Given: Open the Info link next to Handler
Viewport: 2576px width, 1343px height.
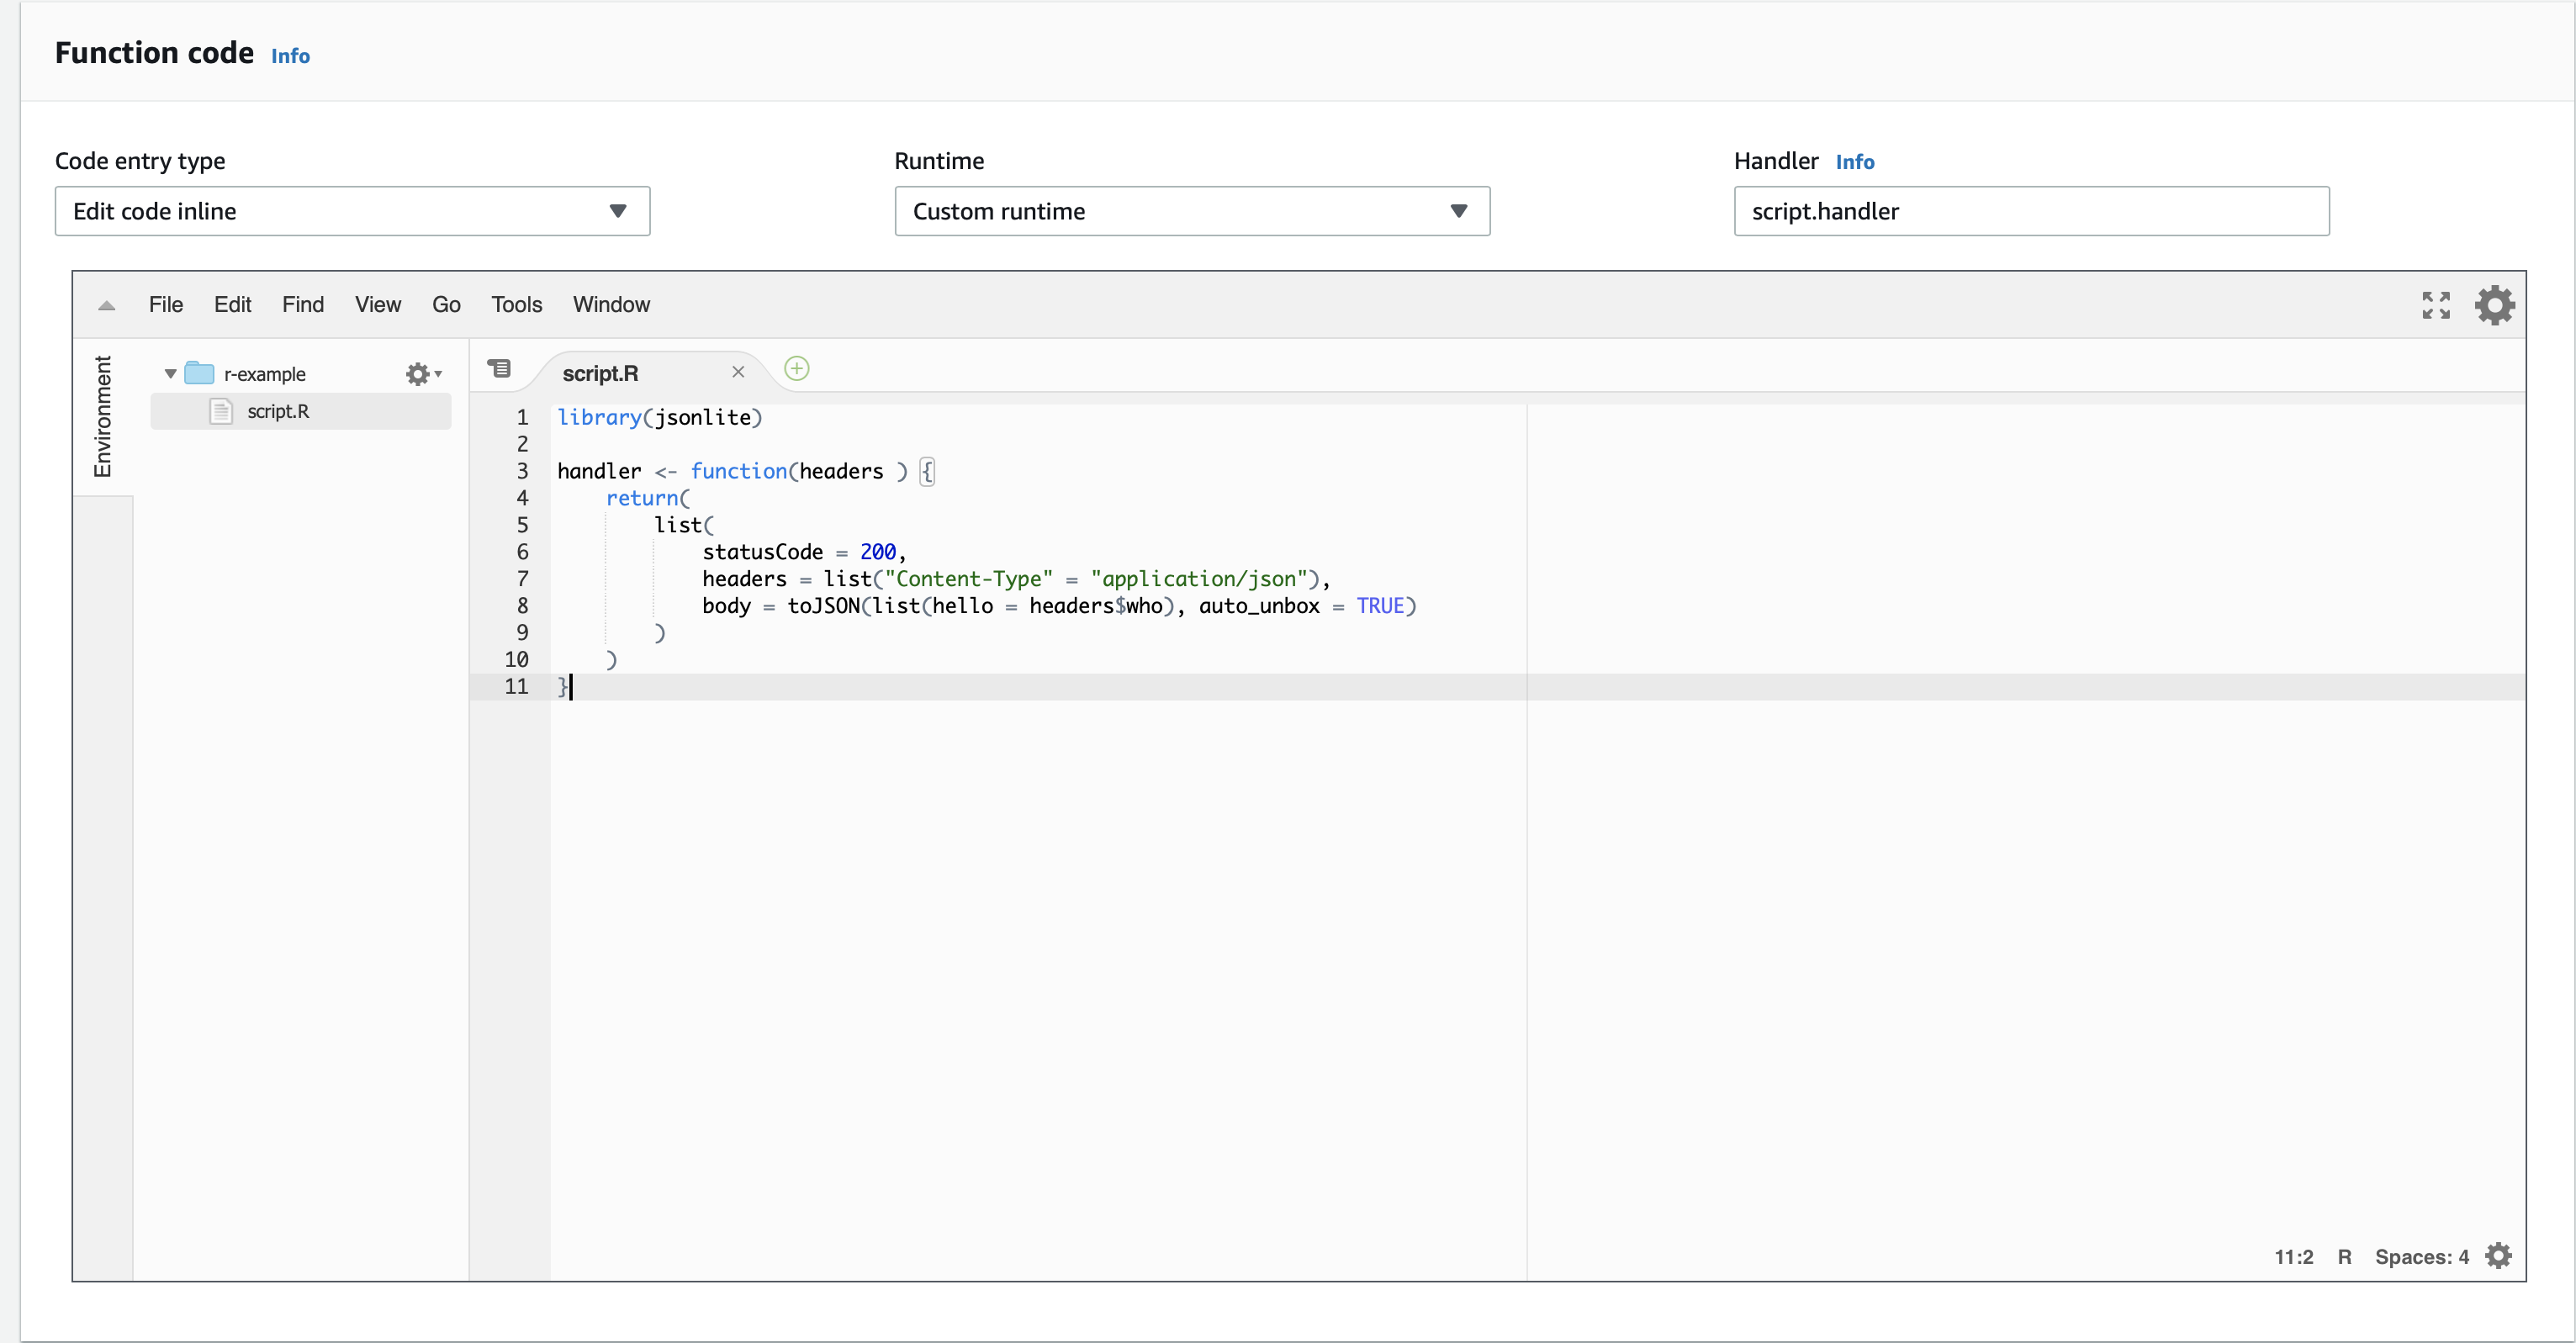Looking at the screenshot, I should point(1855,161).
